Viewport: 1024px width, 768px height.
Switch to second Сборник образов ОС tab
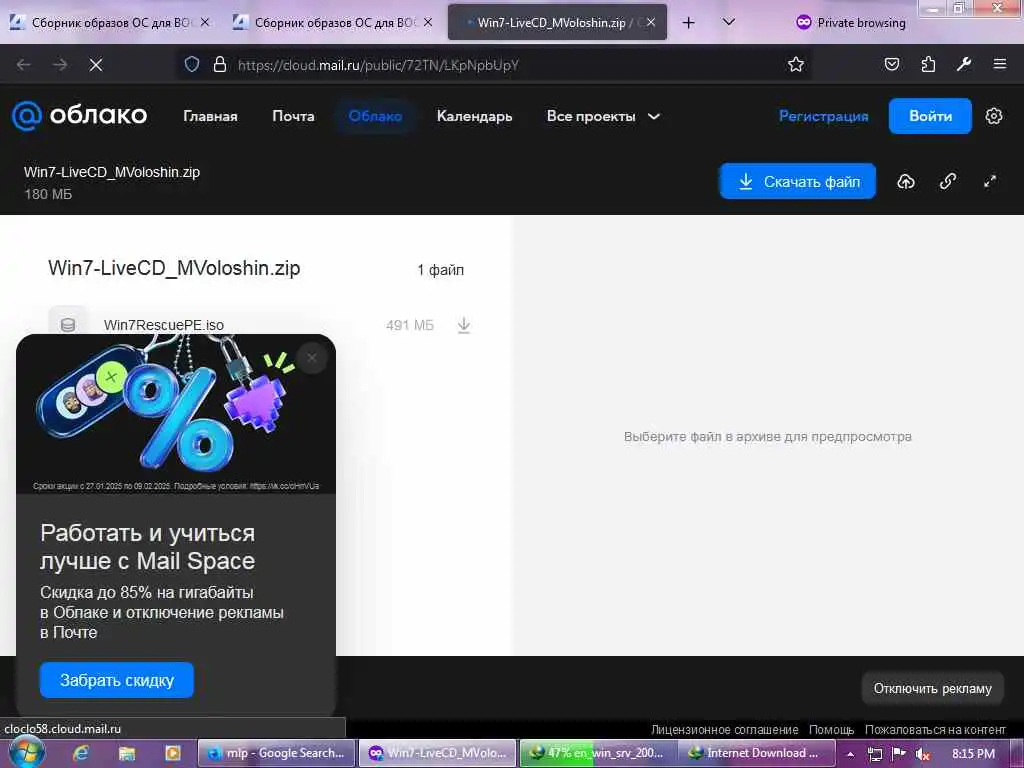(333, 22)
